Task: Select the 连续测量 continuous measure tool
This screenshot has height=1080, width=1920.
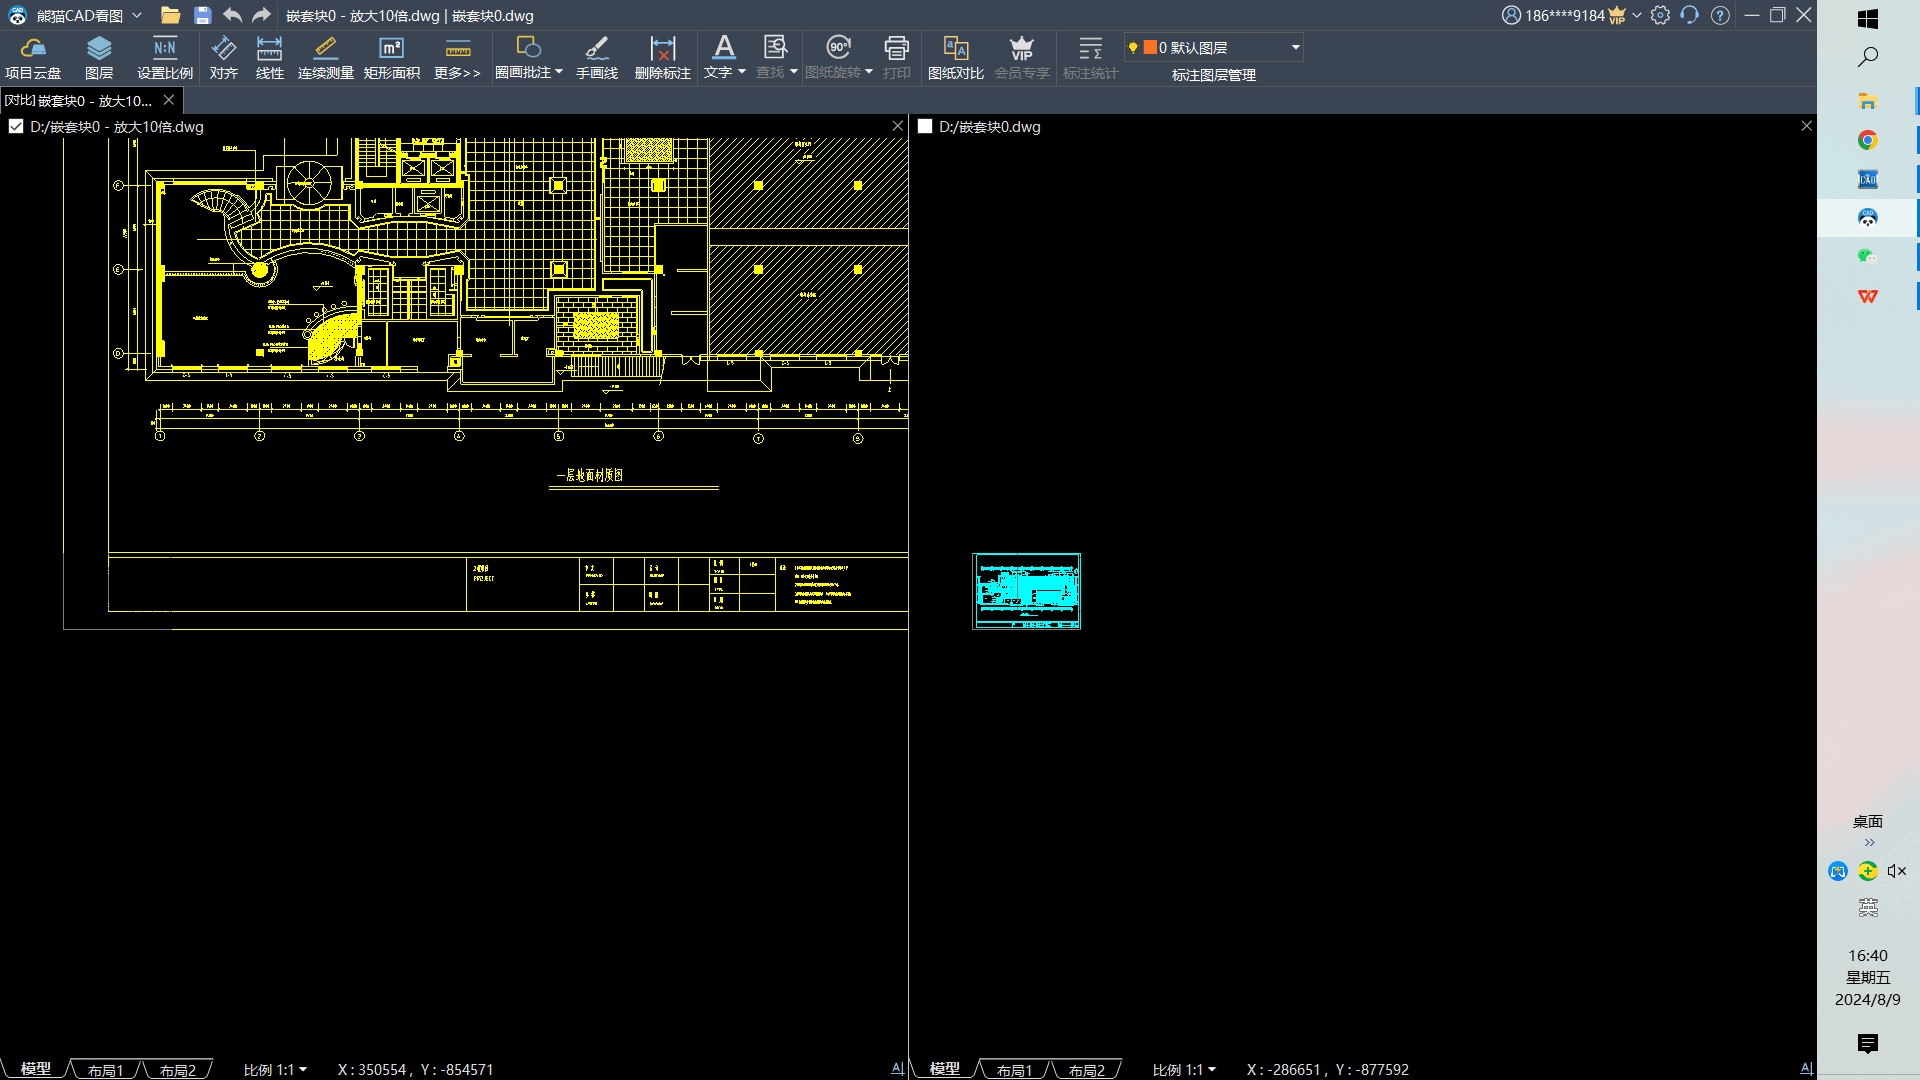Action: pyautogui.click(x=326, y=58)
